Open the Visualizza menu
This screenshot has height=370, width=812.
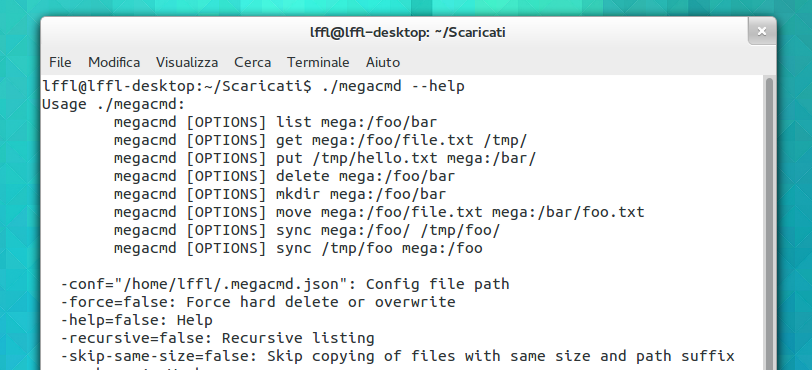point(187,62)
